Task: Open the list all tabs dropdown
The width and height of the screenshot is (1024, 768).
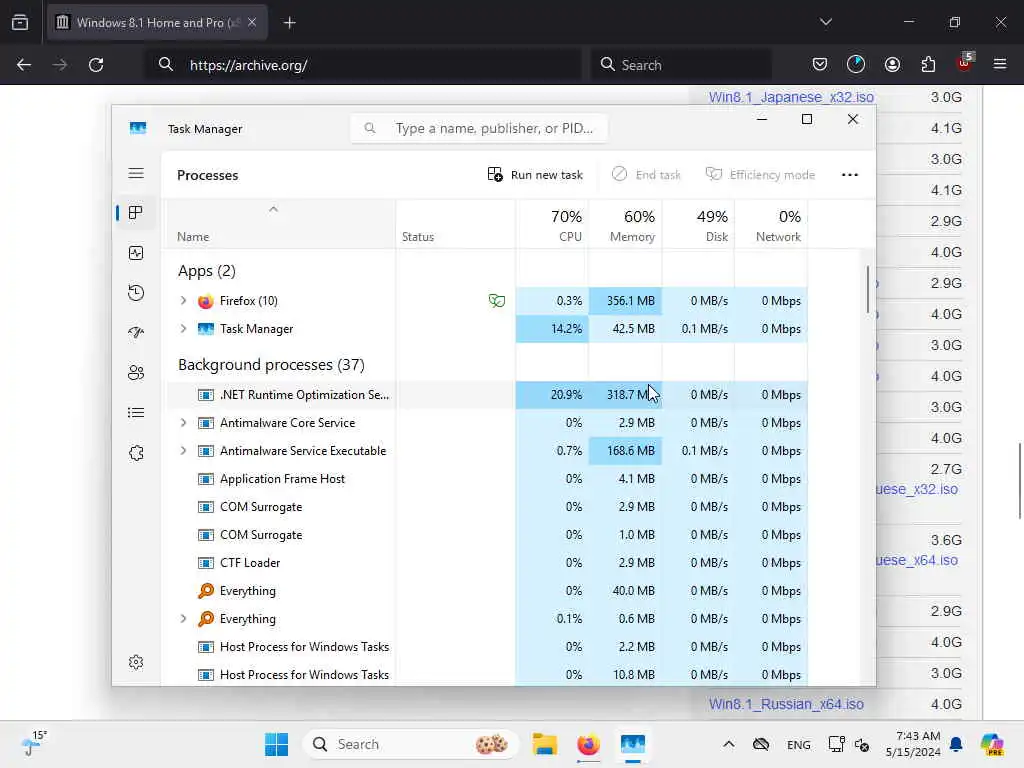Action: 825,22
